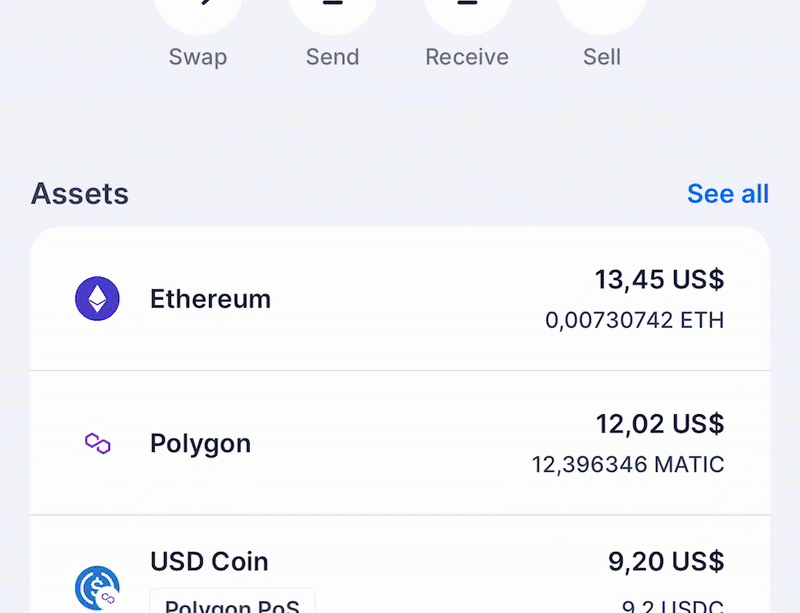The image size is (800, 613).
Task: Click the 0,00730742 ETH amount
Action: (634, 321)
